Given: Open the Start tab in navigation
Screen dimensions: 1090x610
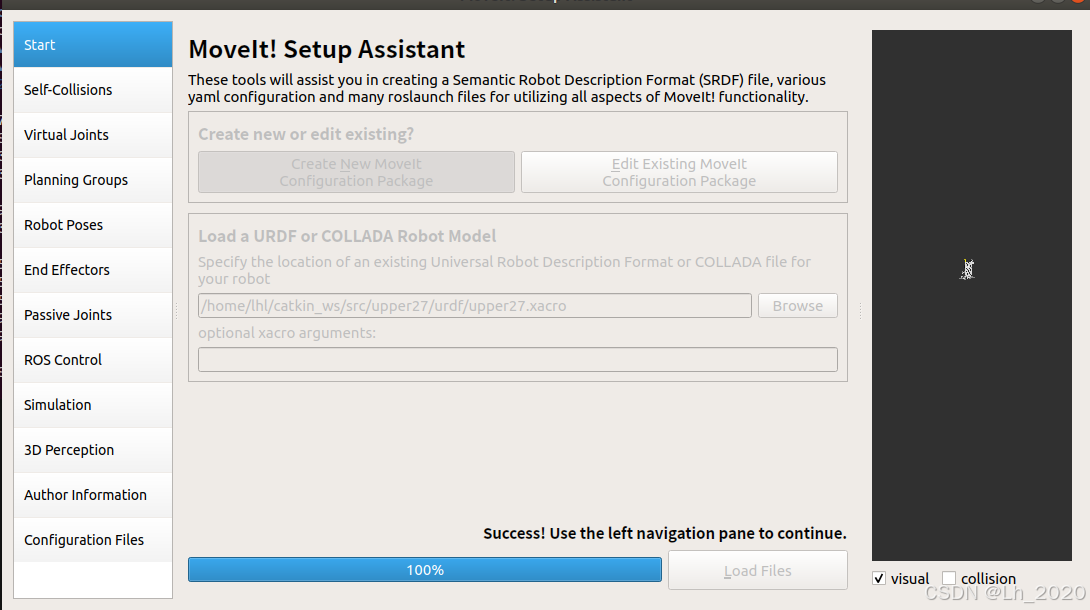Looking at the screenshot, I should pyautogui.click(x=92, y=44).
